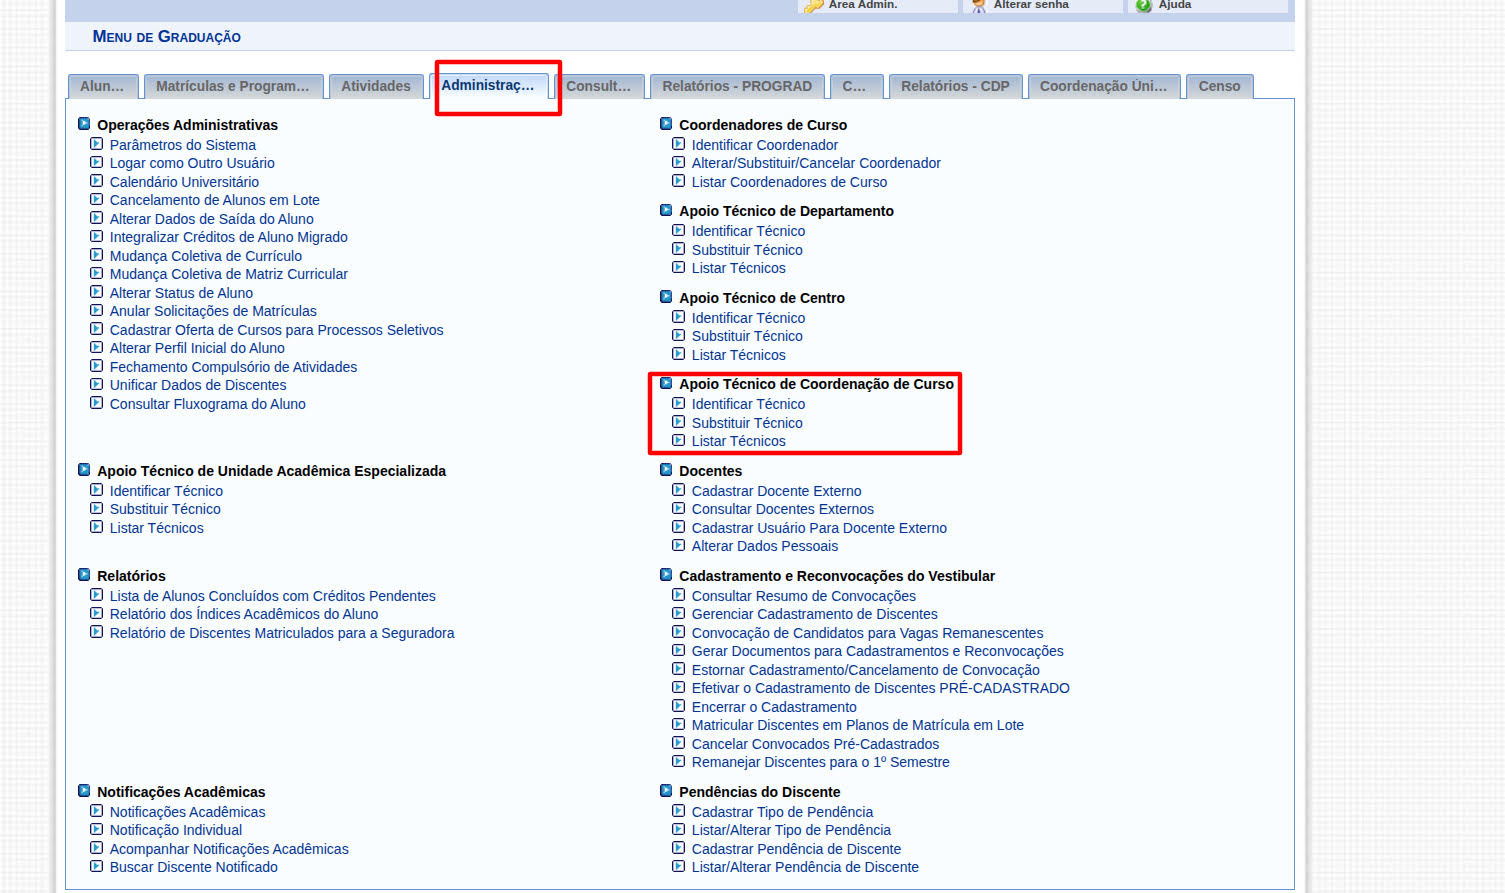Click arrow icon beside Parâmetros do Sistema
The width and height of the screenshot is (1505, 893).
click(x=96, y=144)
